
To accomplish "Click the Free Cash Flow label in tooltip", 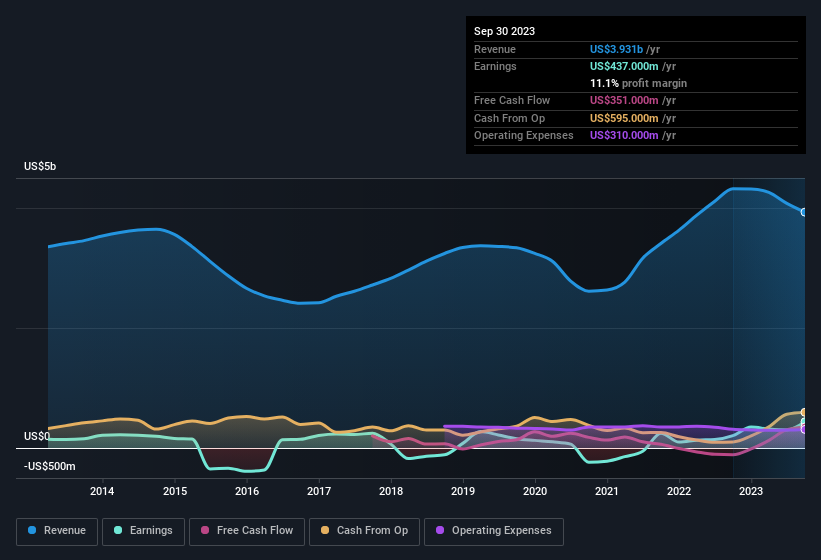I will point(512,100).
